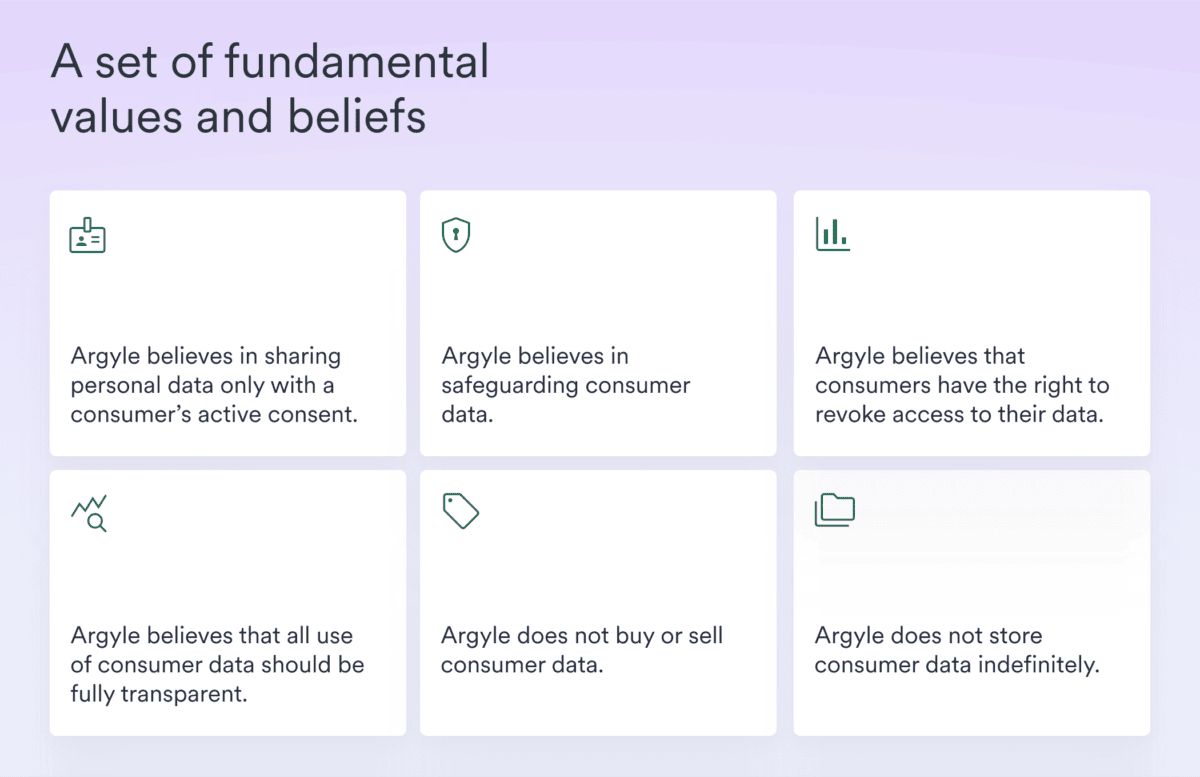
Task: Click the stacked folders icon
Action: [x=835, y=510]
